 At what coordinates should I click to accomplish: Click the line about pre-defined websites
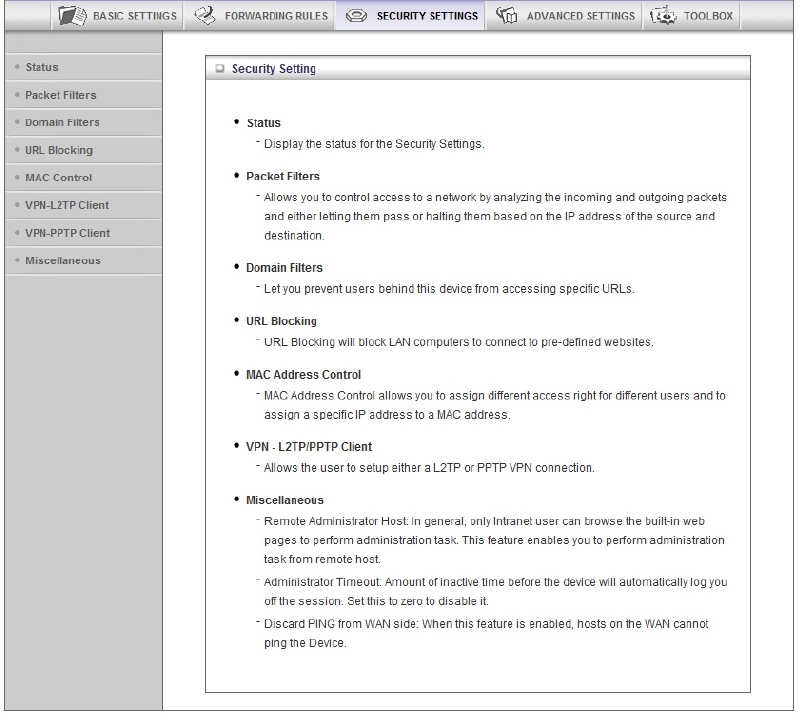click(459, 342)
